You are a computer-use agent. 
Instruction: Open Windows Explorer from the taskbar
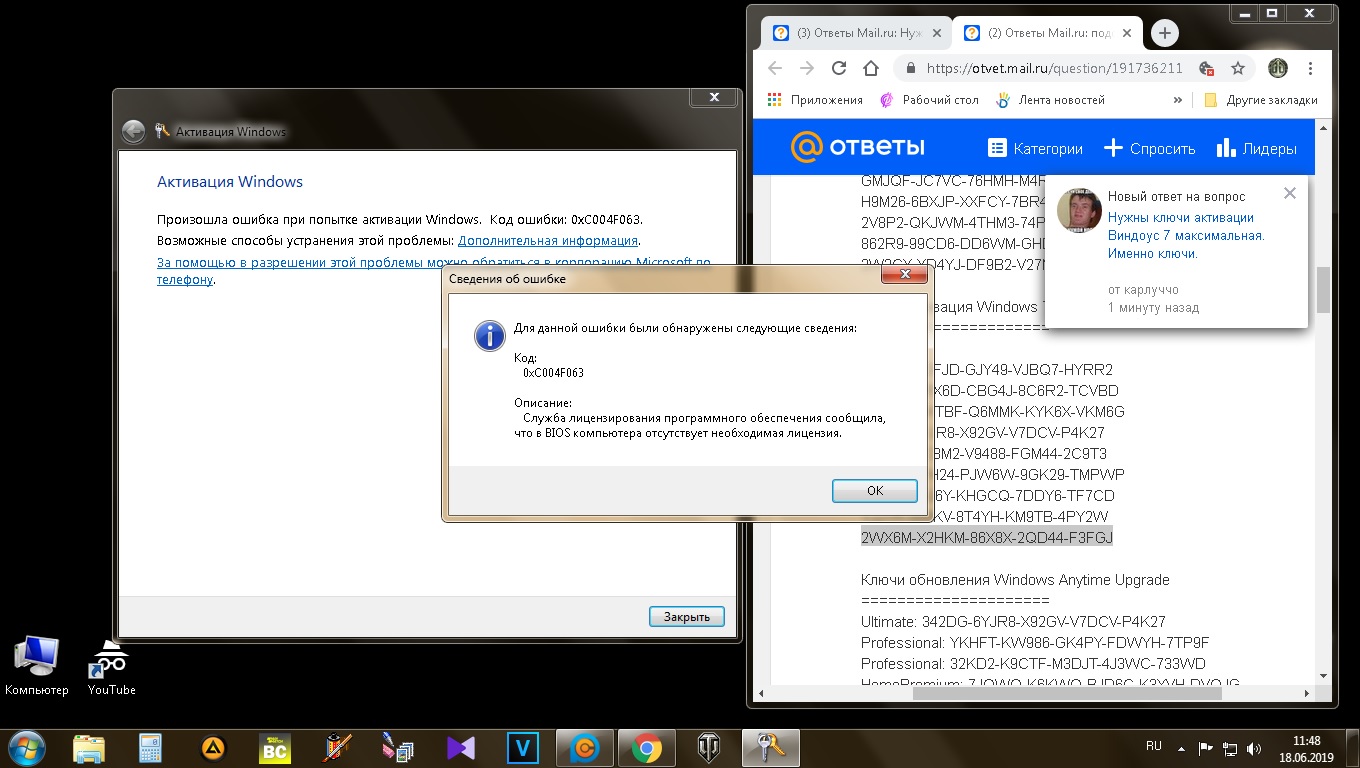point(88,748)
